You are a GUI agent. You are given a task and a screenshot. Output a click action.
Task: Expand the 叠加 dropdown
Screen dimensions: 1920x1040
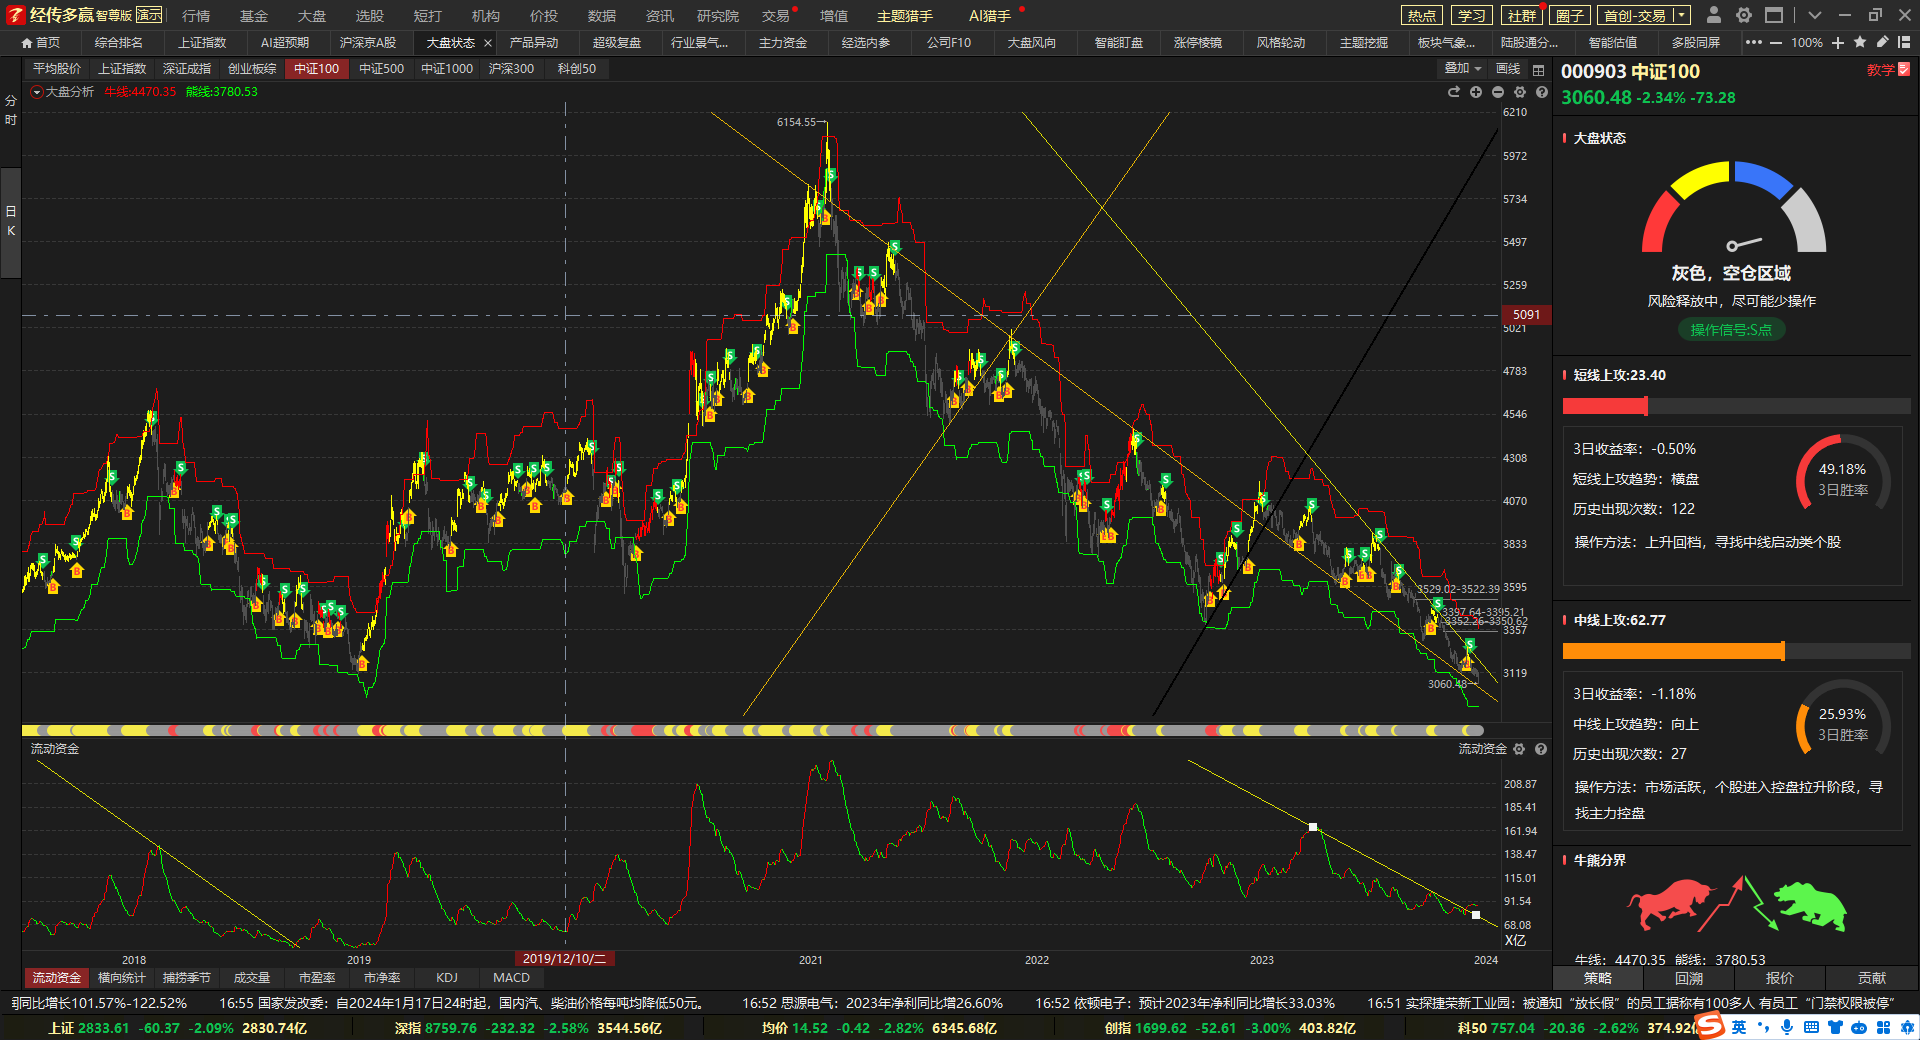coord(1463,69)
